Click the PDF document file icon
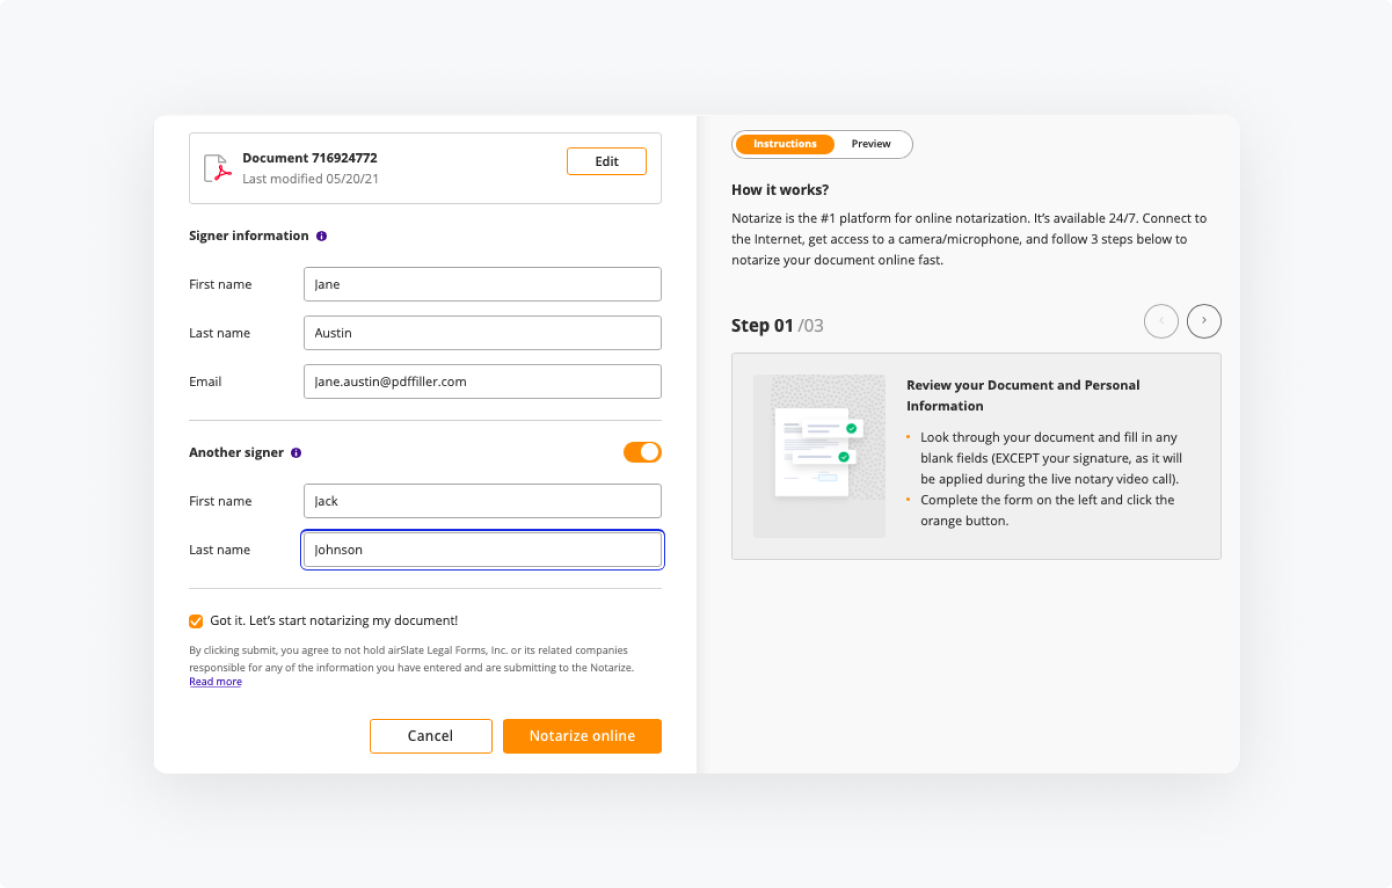 pos(217,168)
